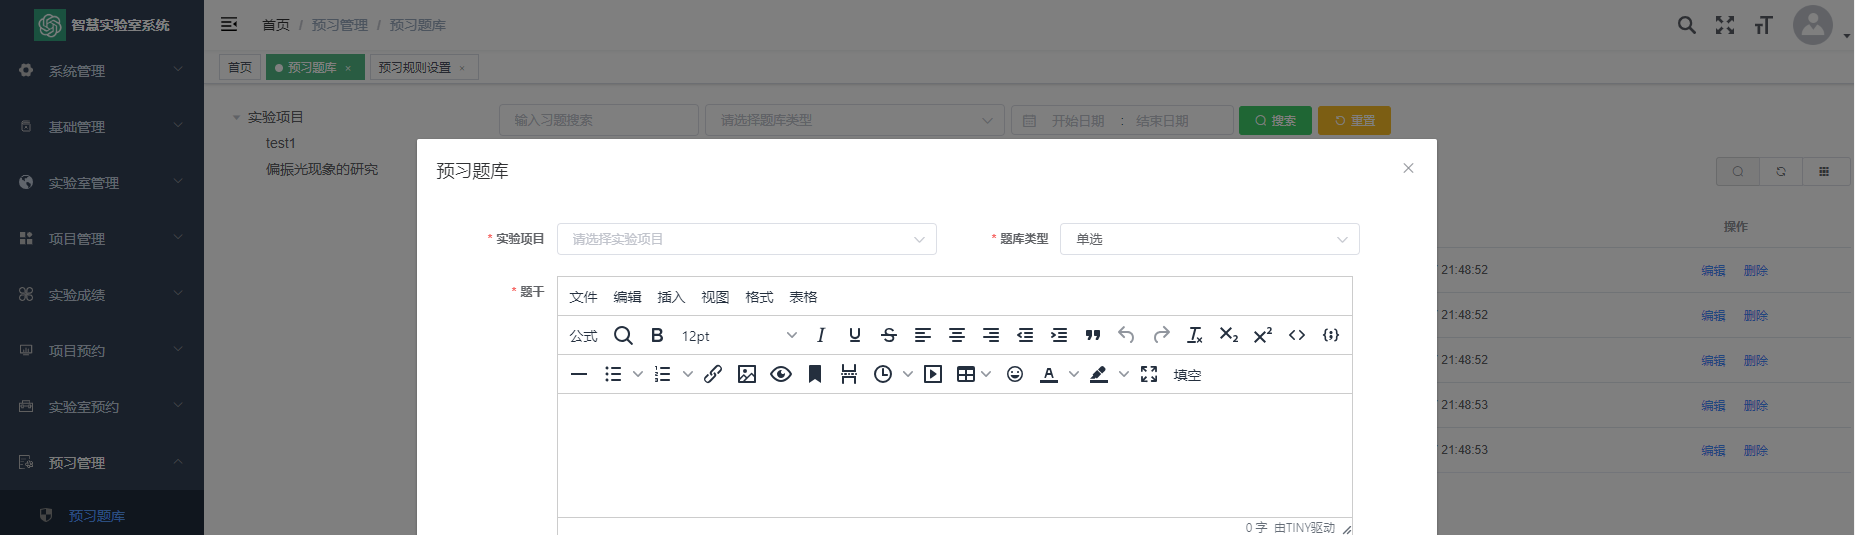1855x535 pixels.
Task: Insert bullet list in editor
Action: pyautogui.click(x=613, y=374)
